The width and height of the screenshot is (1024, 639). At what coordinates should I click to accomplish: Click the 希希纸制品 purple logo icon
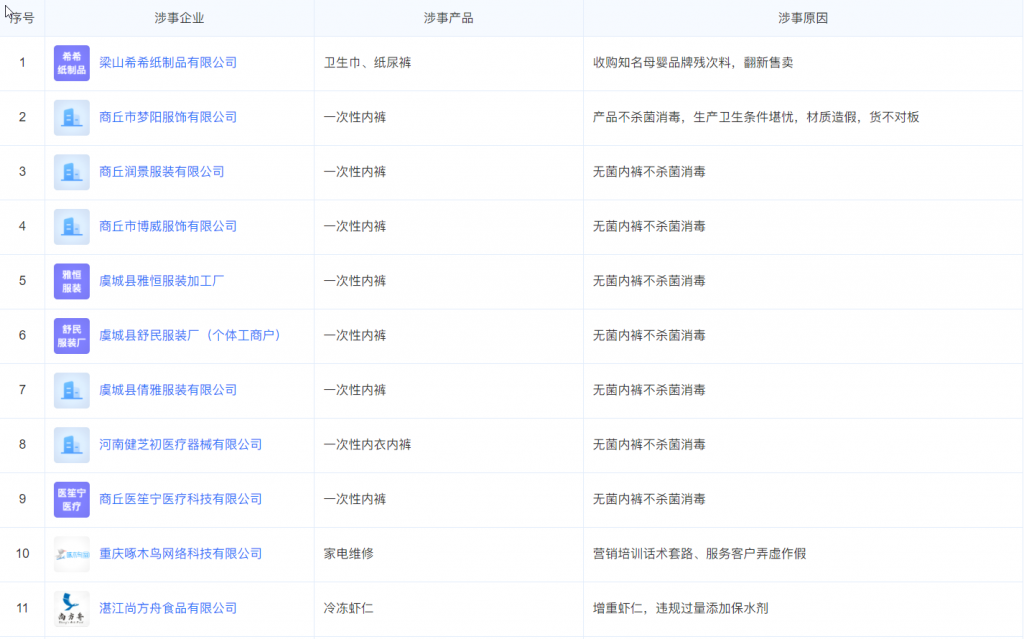(x=72, y=63)
